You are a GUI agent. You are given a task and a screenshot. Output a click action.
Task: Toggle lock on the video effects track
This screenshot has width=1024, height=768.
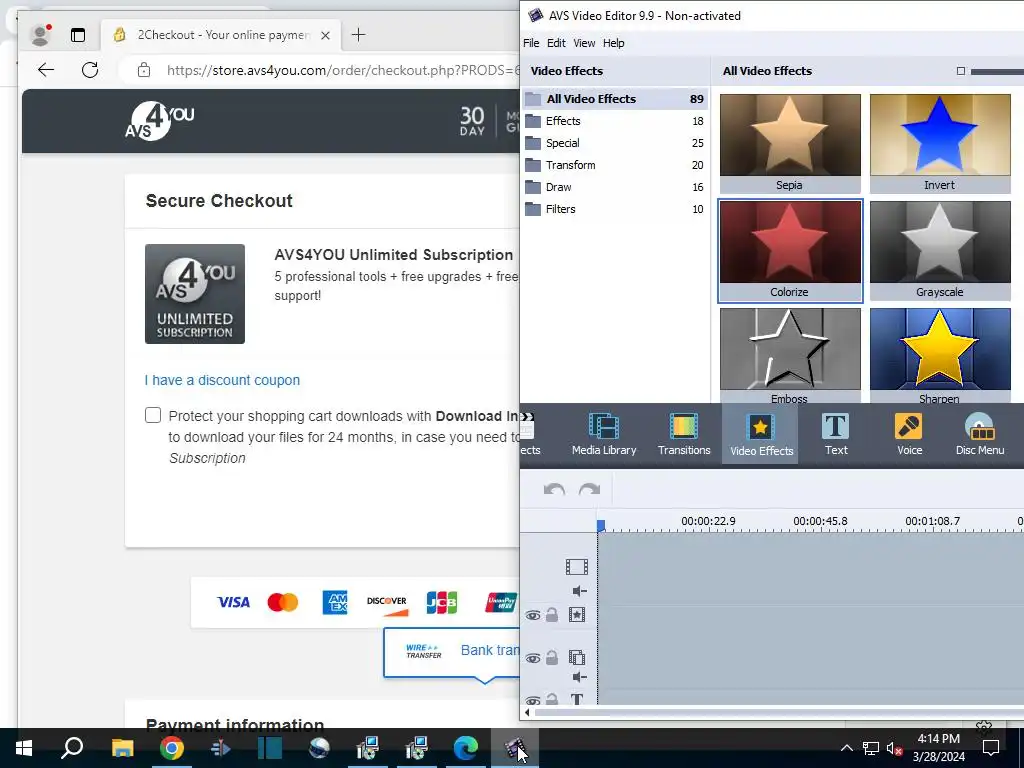click(552, 615)
